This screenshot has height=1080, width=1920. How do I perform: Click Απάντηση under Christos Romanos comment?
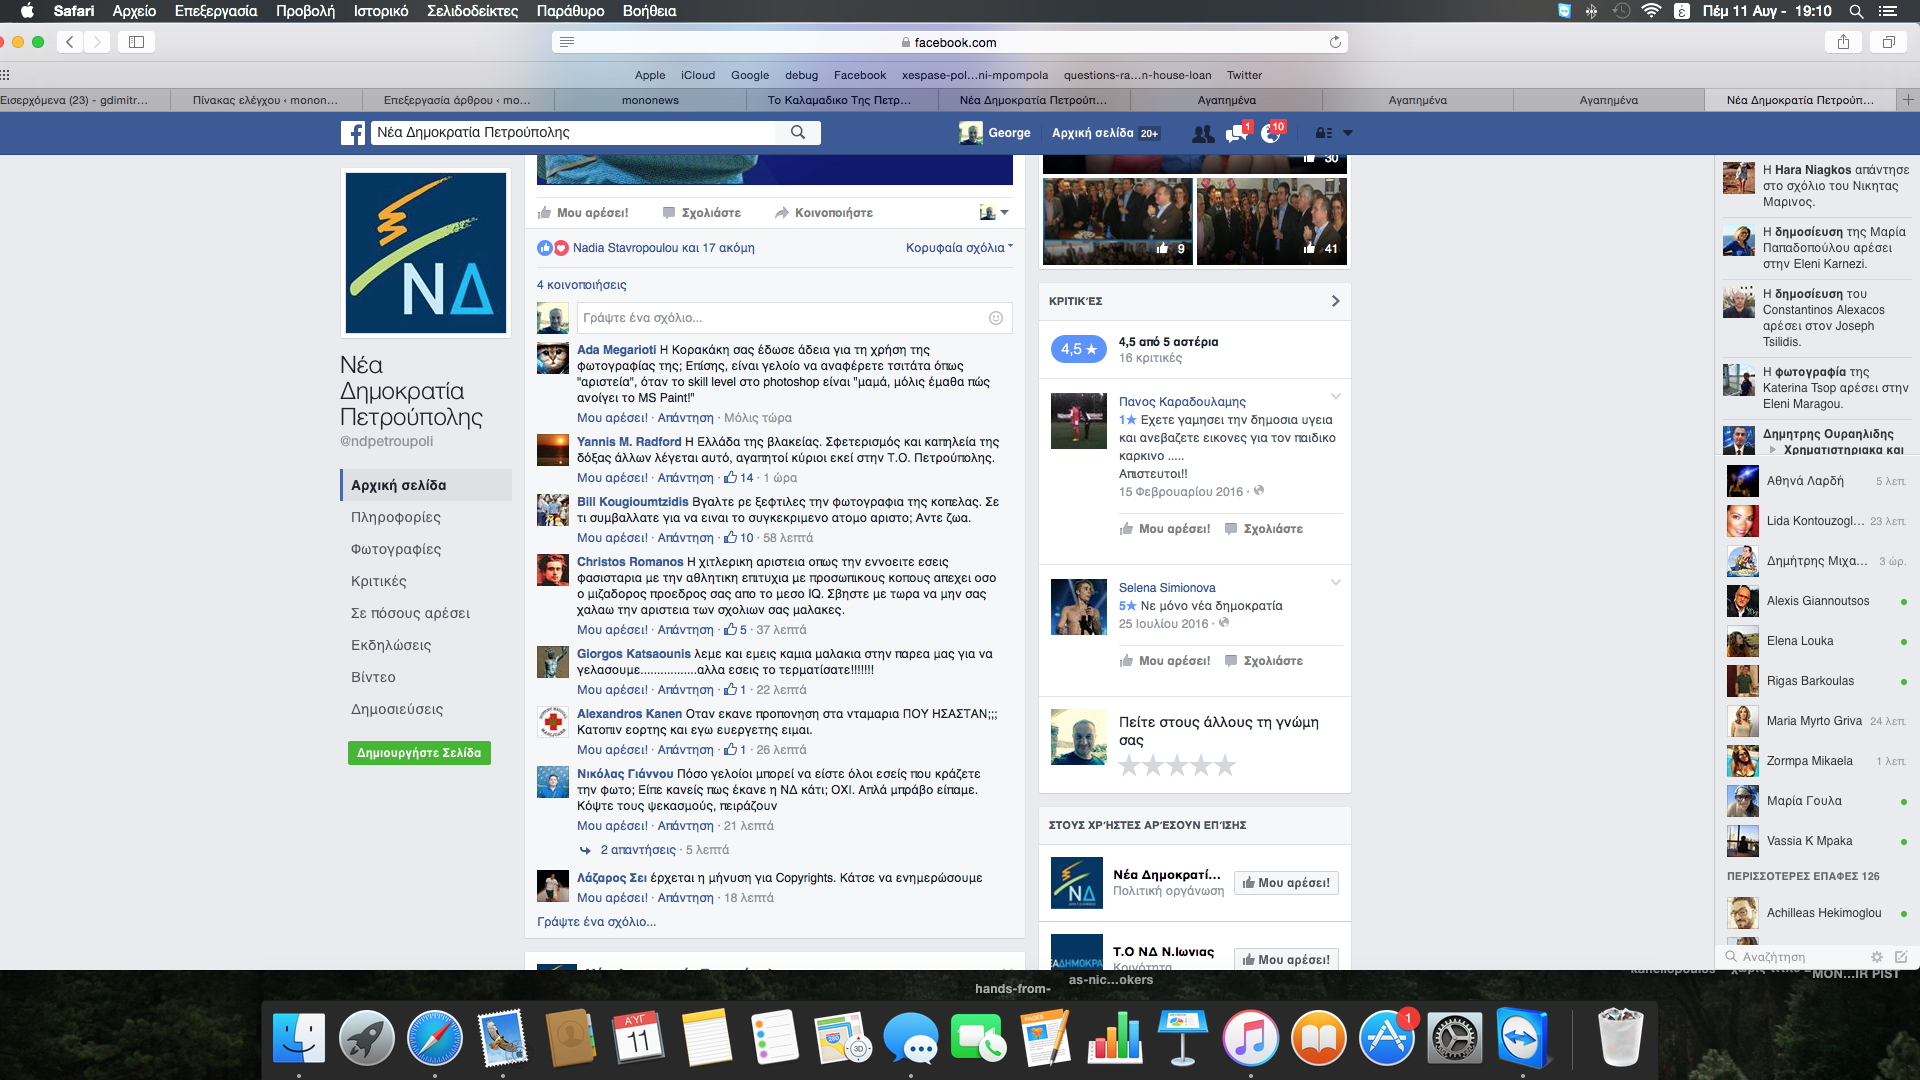pos(686,630)
